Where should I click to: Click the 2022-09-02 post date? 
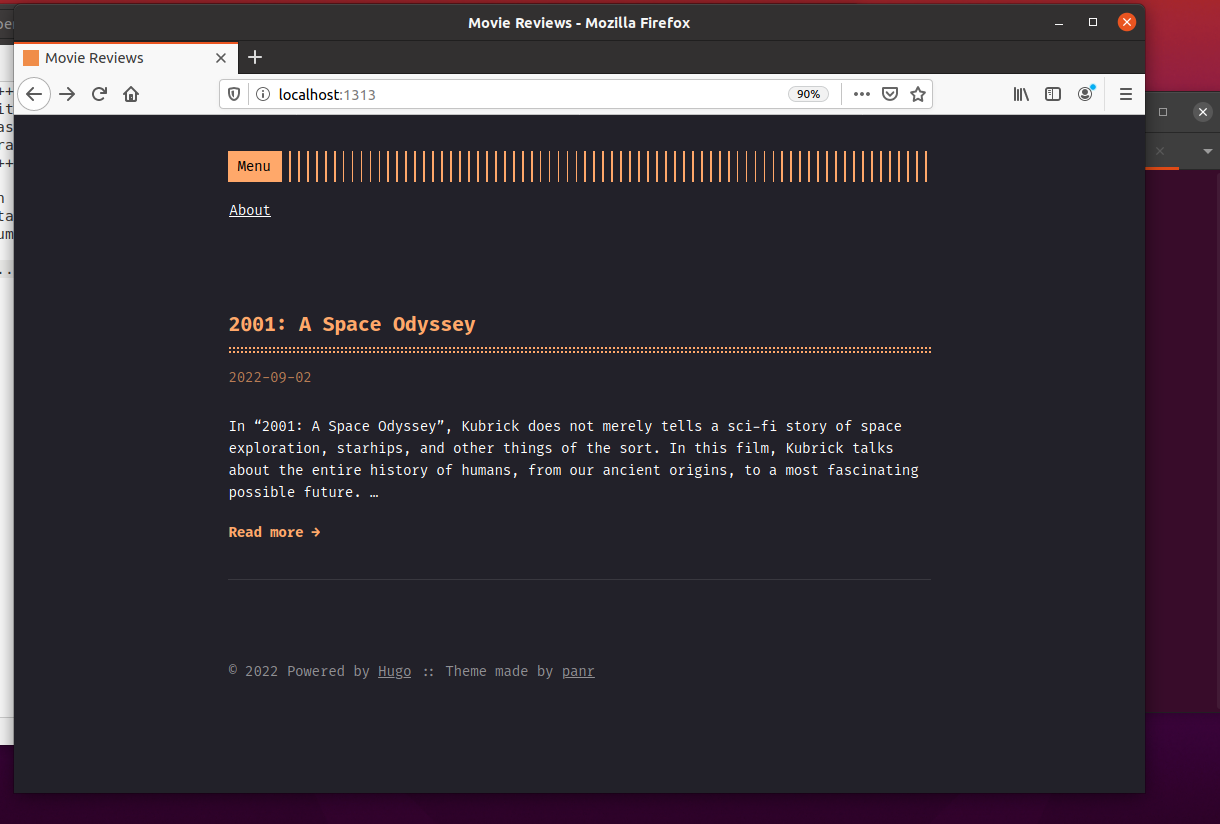click(270, 377)
